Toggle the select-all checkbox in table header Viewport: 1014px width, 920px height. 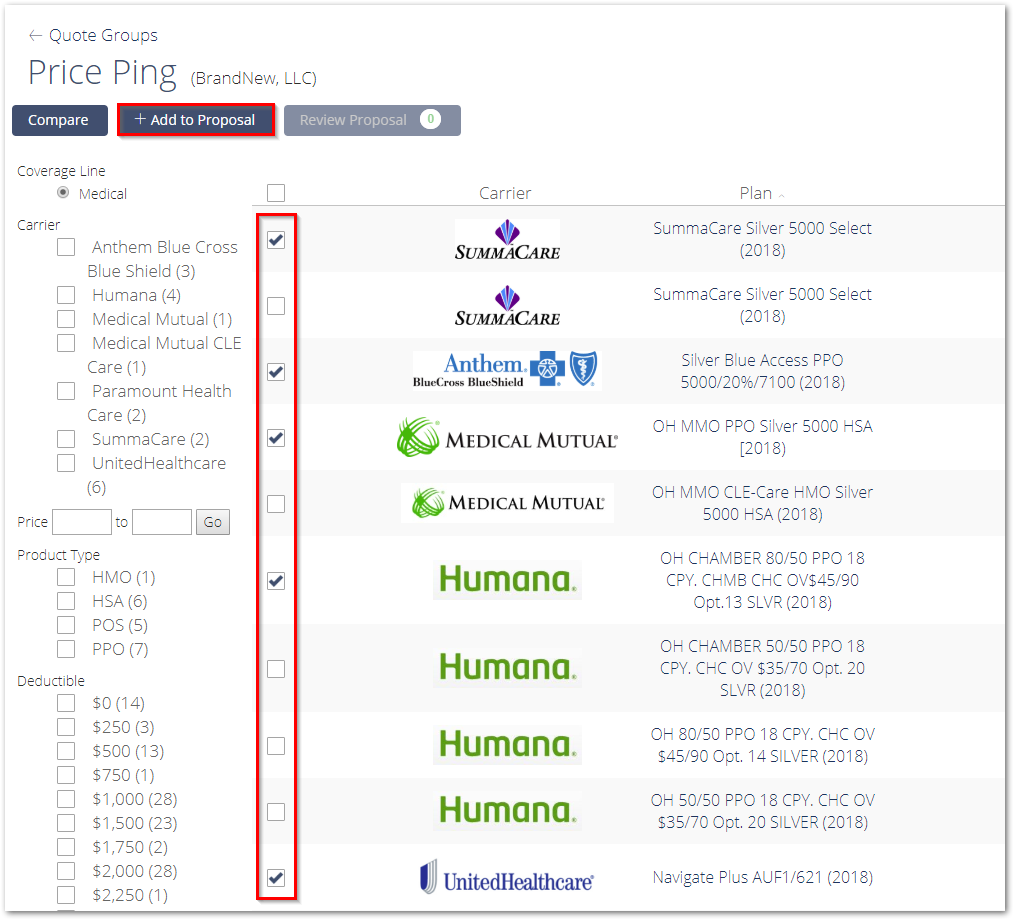[276, 193]
